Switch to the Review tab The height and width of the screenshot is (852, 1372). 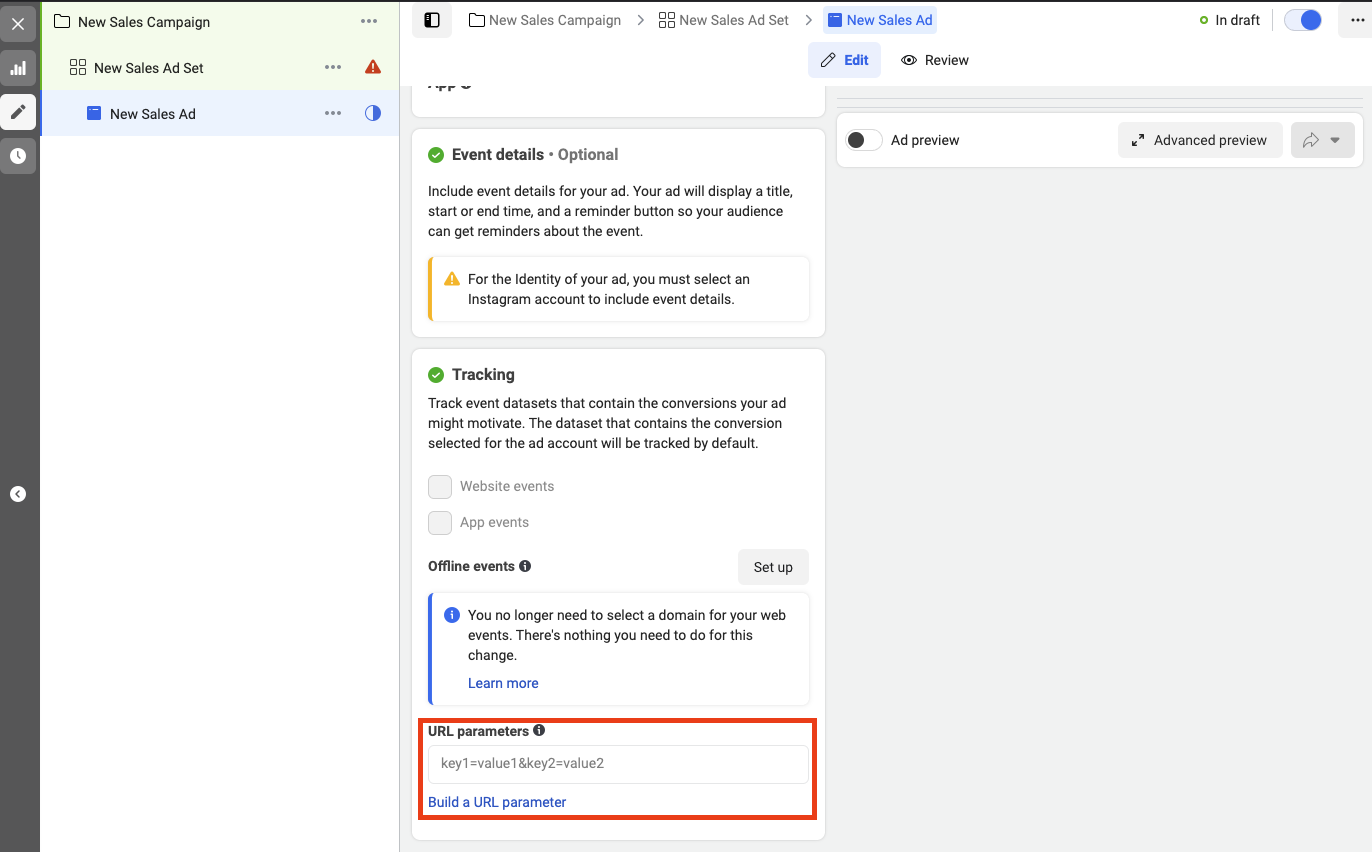pyautogui.click(x=935, y=60)
